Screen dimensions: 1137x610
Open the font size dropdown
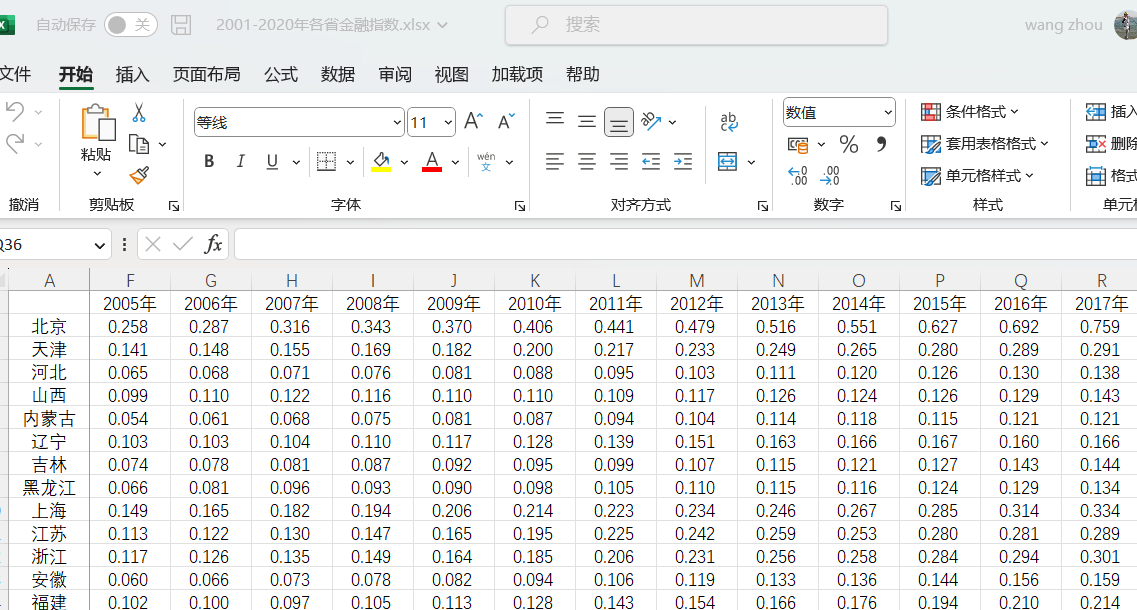448,123
